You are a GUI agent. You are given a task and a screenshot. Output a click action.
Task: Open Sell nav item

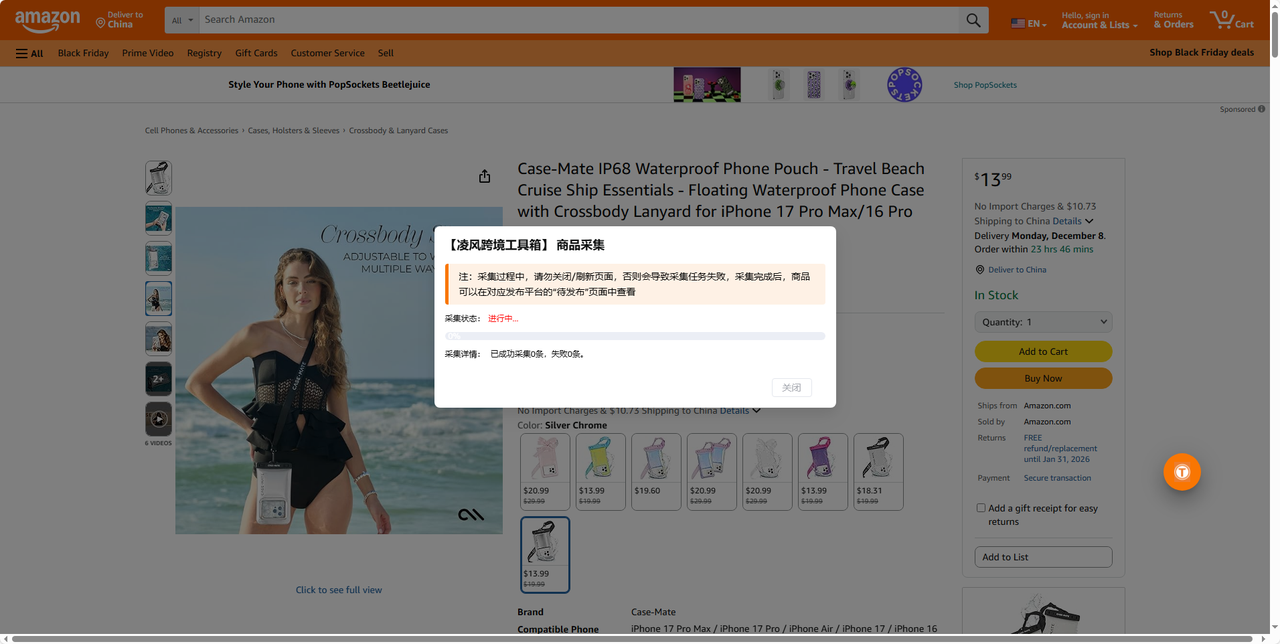tap(386, 53)
